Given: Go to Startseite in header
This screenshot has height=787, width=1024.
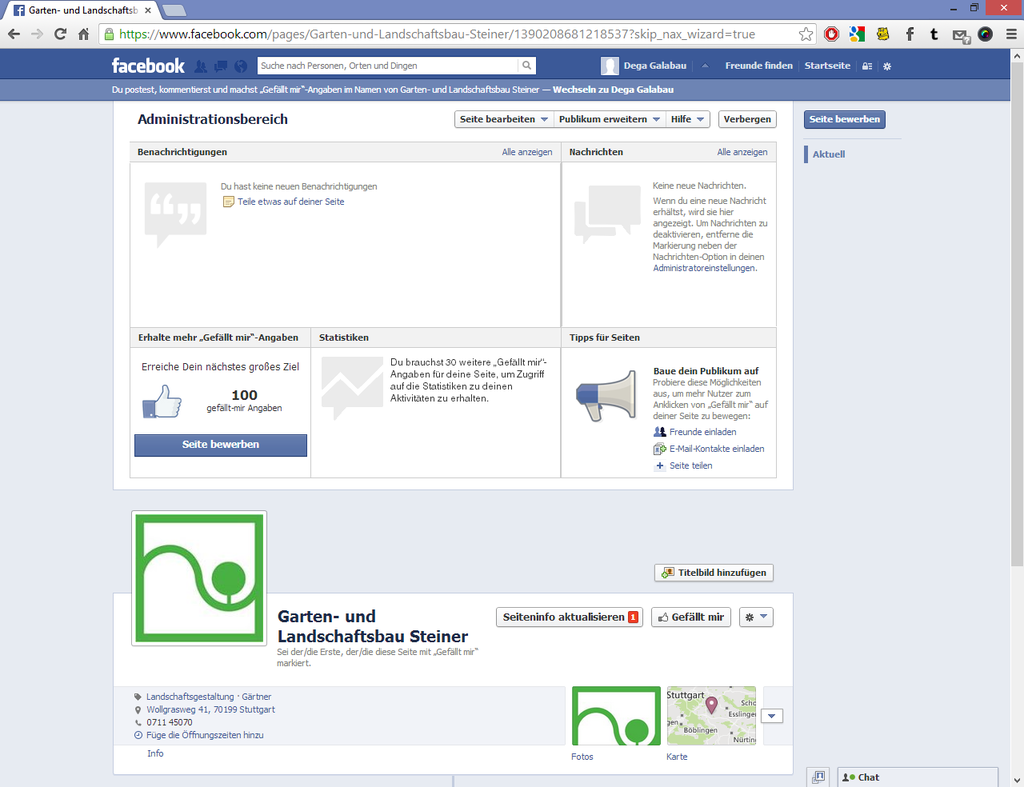Looking at the screenshot, I should point(827,66).
